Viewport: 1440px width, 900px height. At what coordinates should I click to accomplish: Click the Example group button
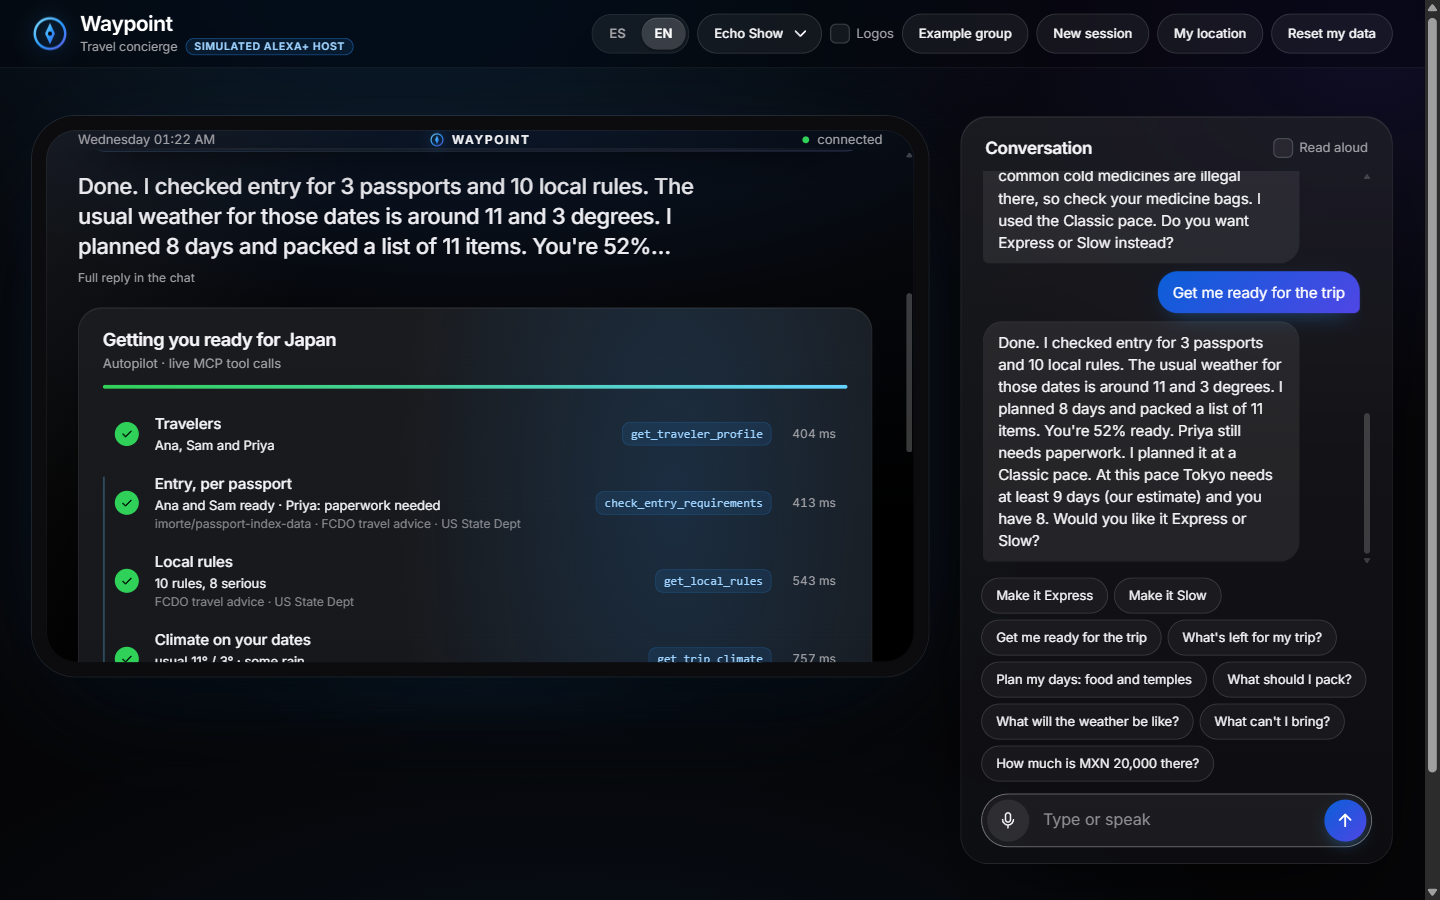tap(965, 34)
